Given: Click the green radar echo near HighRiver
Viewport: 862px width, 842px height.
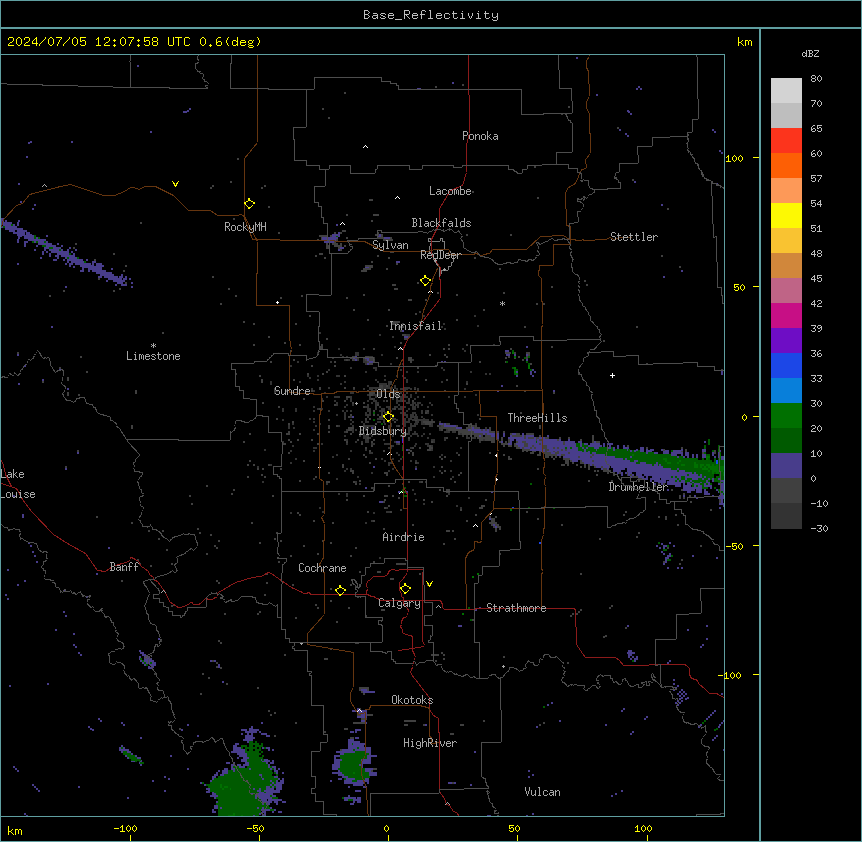Looking at the screenshot, I should point(352,764).
